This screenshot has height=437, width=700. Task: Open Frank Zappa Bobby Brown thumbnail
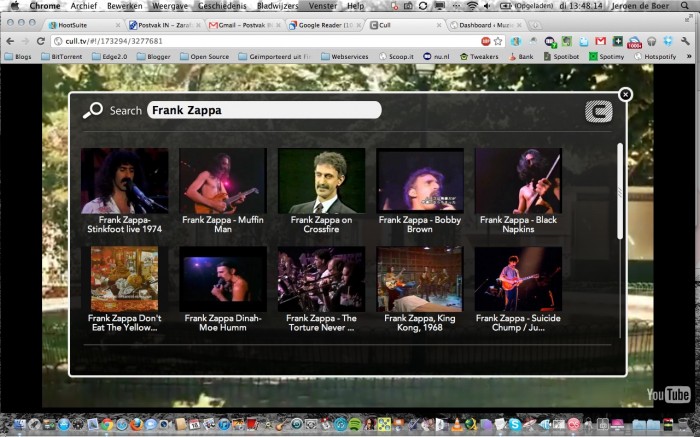pos(420,181)
